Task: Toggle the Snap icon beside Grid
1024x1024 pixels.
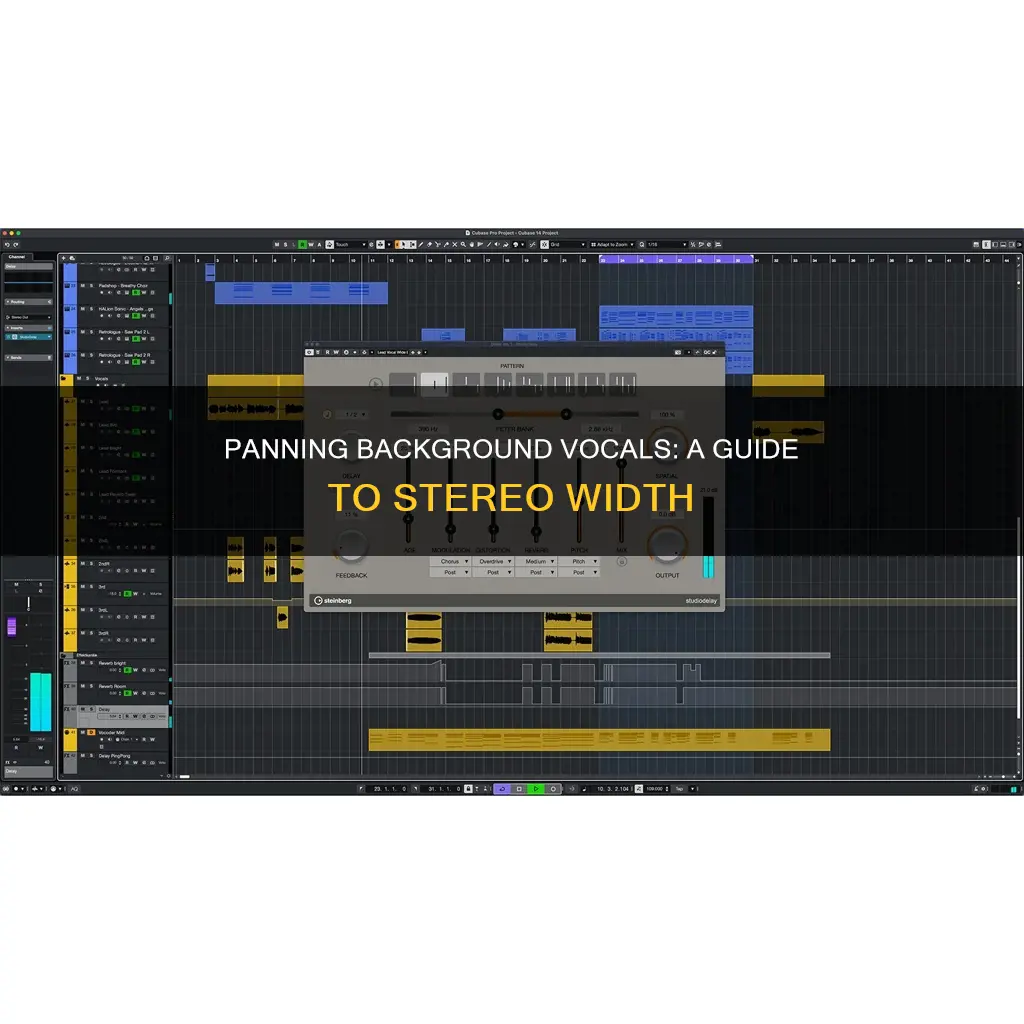Action: (x=545, y=244)
